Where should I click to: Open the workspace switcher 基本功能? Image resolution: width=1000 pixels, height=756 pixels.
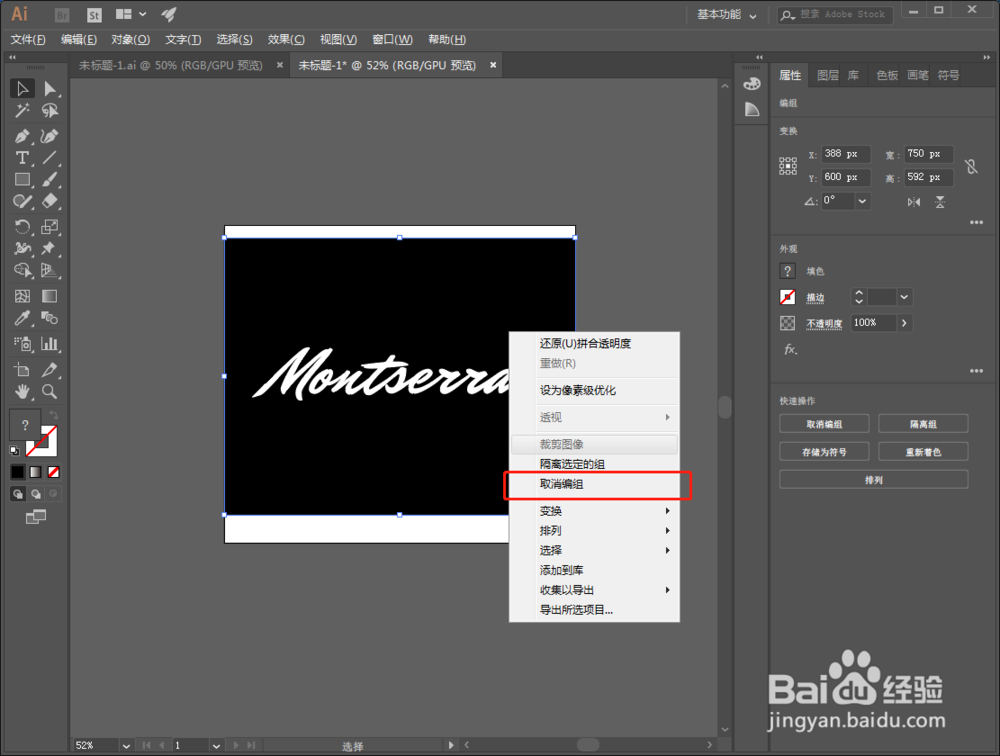pos(726,15)
